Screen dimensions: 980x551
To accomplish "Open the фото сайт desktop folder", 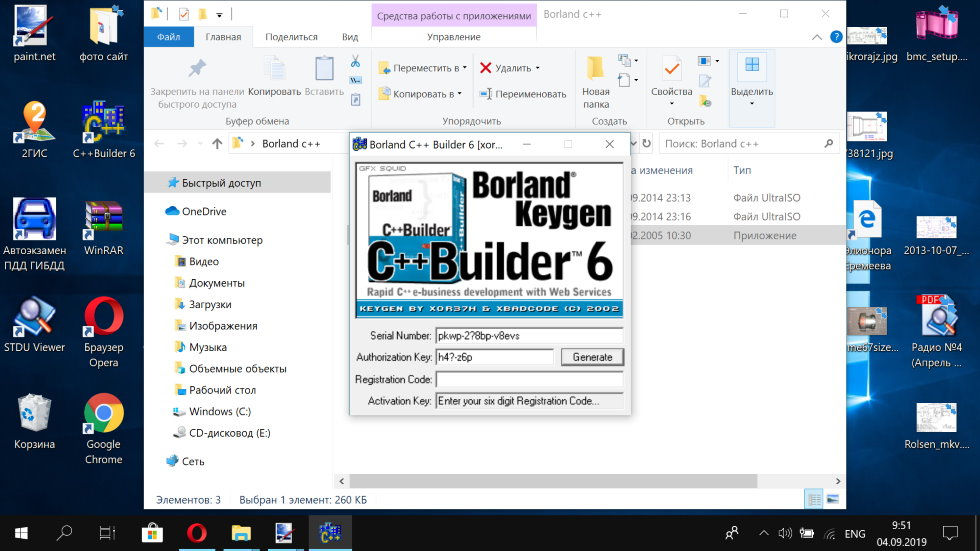I will (104, 34).
